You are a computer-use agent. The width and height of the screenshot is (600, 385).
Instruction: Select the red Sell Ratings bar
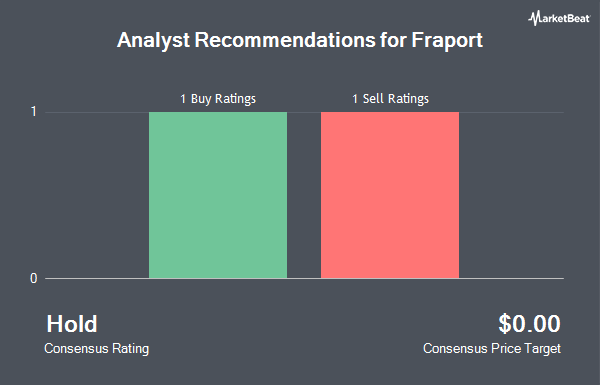point(390,195)
